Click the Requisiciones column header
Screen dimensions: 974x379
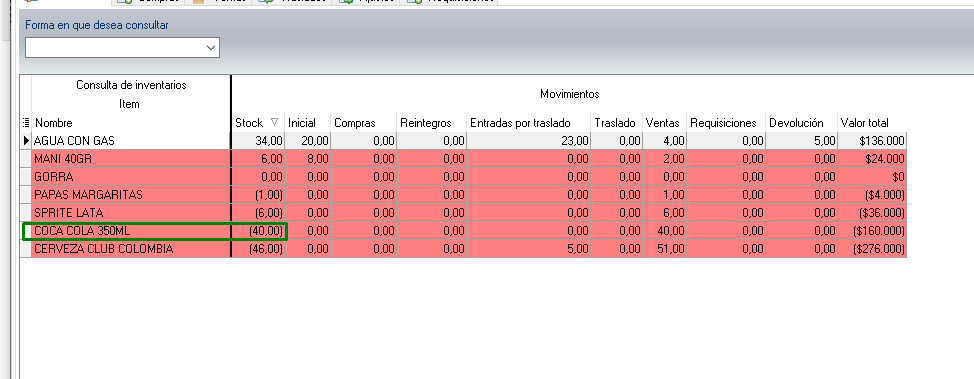point(726,123)
